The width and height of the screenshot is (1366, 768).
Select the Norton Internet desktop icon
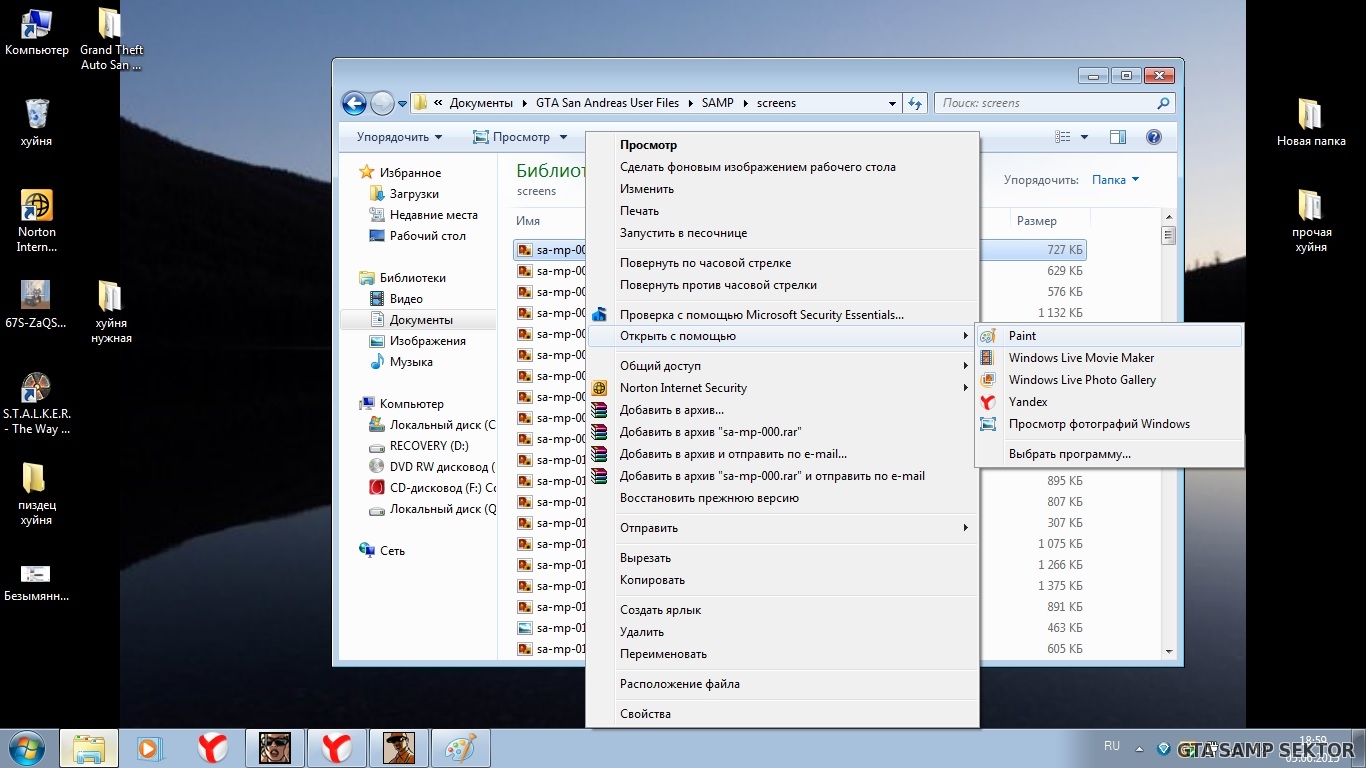[37, 222]
